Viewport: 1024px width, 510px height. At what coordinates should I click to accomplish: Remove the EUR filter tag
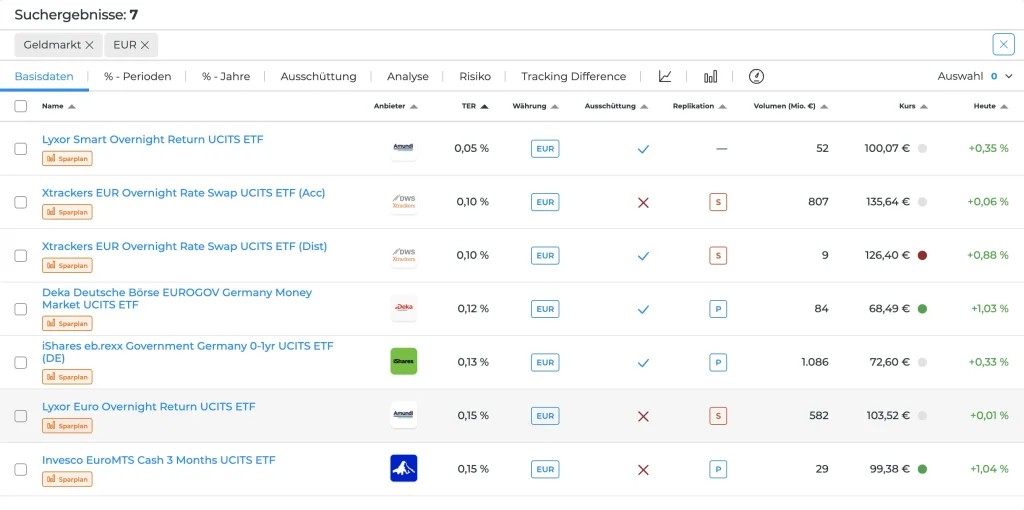pos(145,45)
